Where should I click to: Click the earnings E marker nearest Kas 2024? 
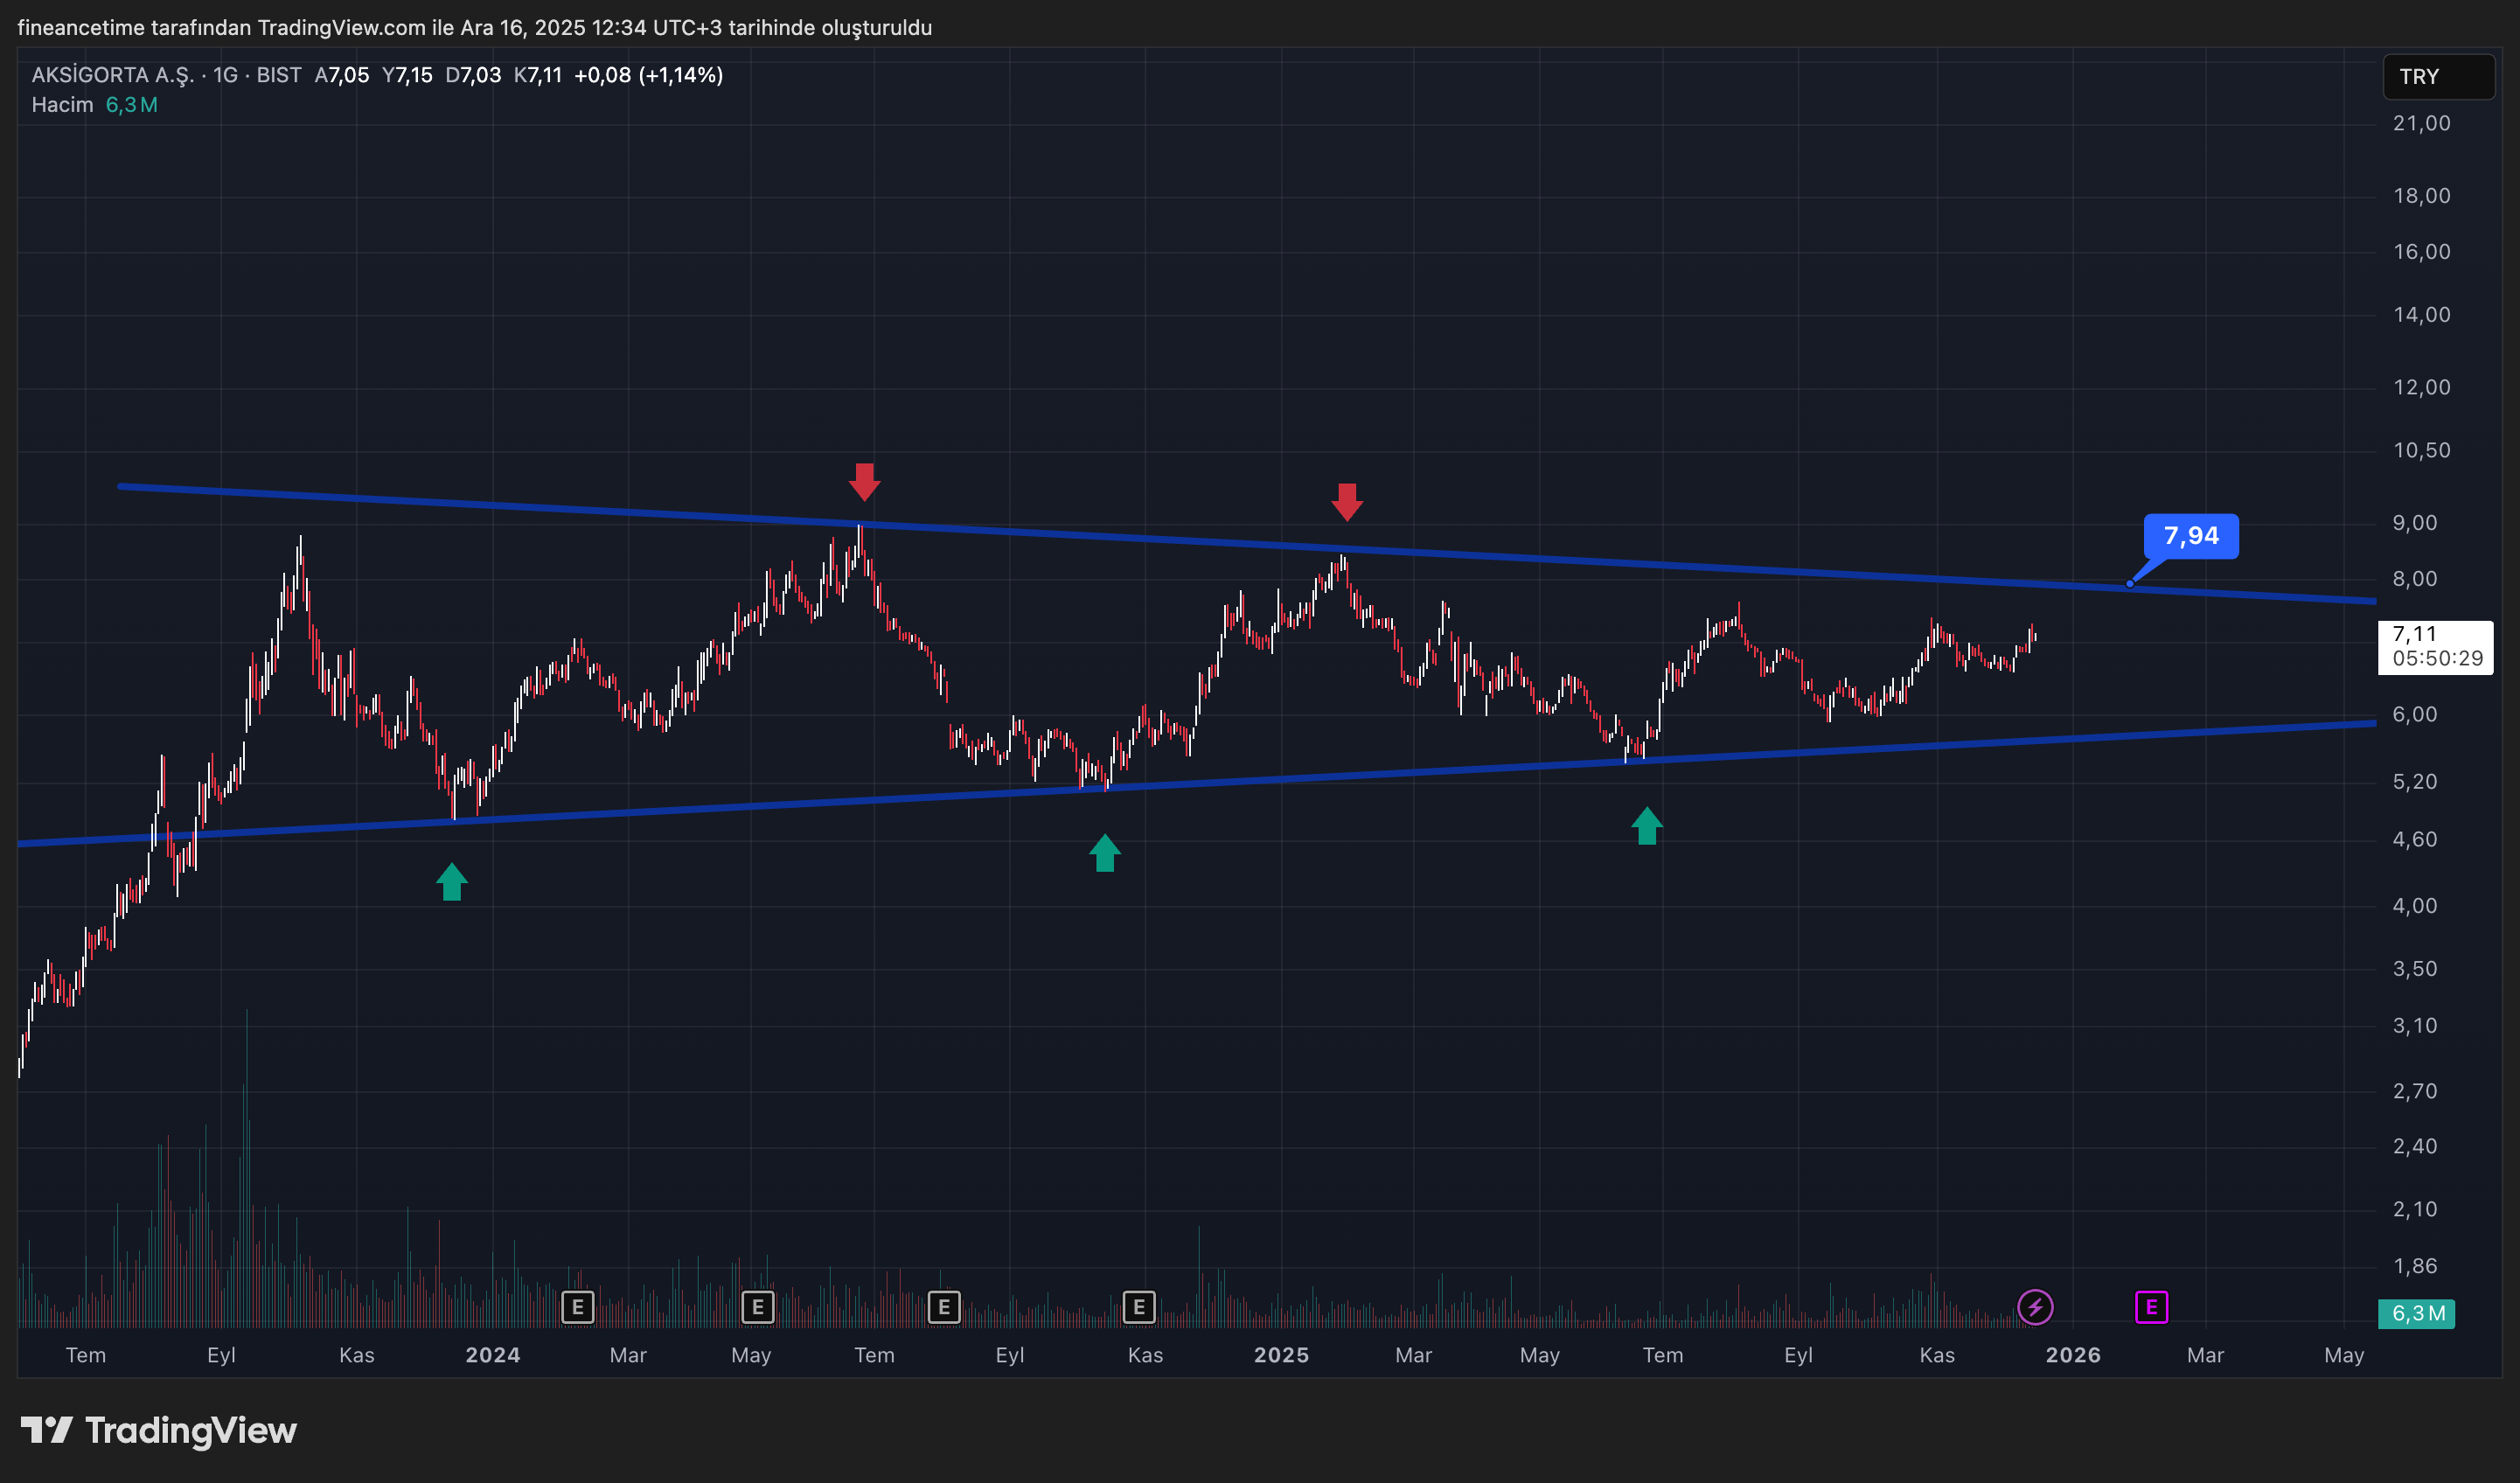(x=1138, y=1307)
